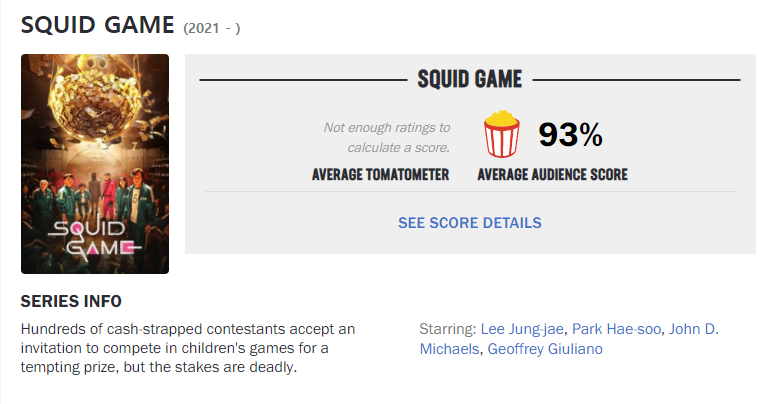Open Lee Jung-jae's cast page
This screenshot has height=404, width=769.
(x=522, y=329)
